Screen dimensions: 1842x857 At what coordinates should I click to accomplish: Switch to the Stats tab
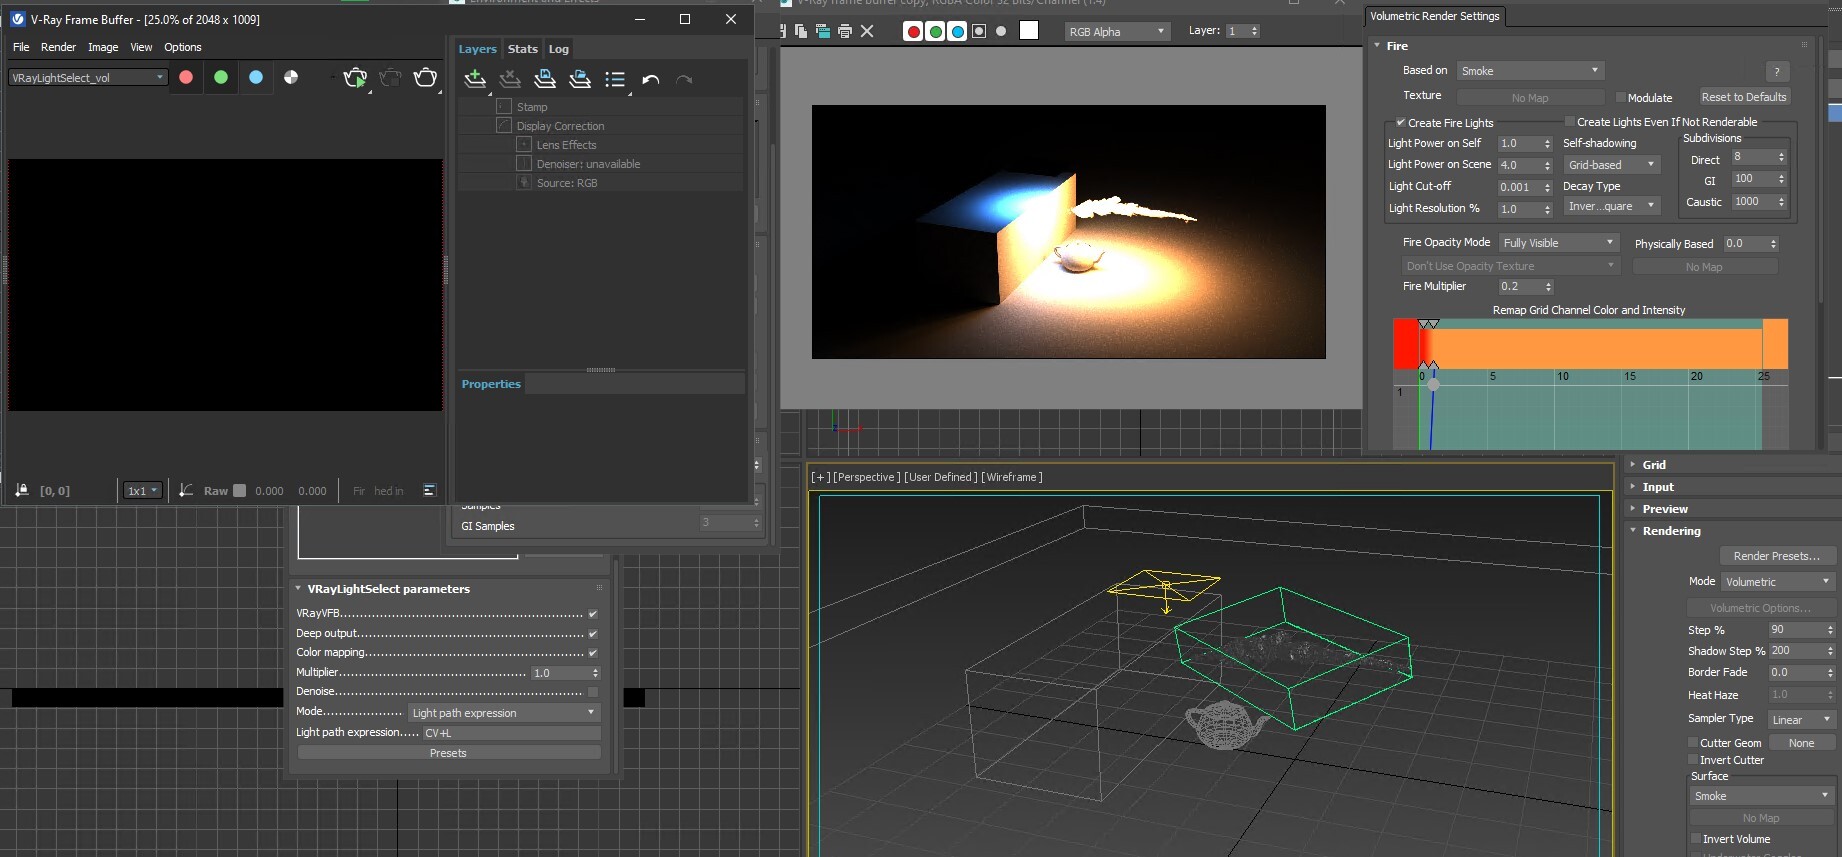click(522, 49)
